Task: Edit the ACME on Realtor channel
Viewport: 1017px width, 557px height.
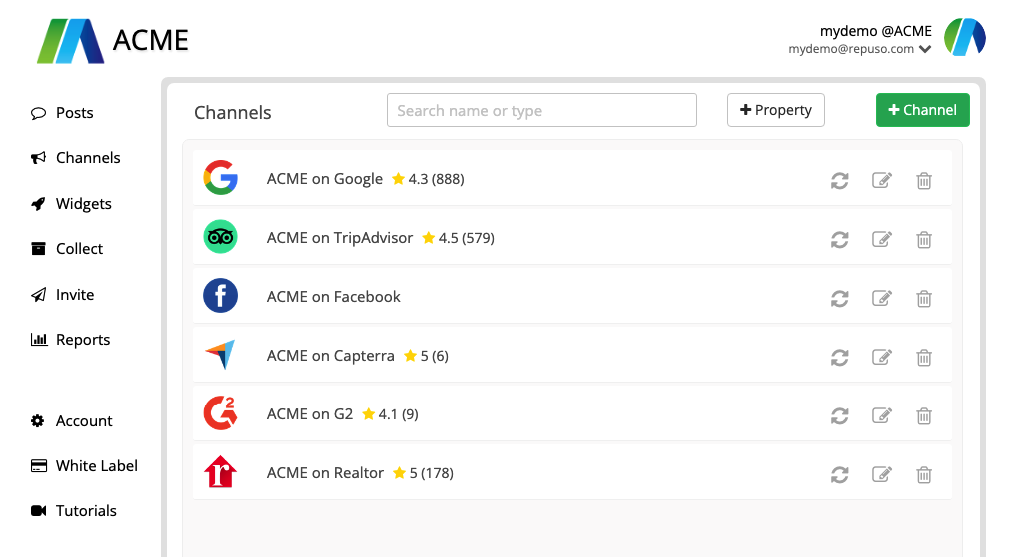Action: point(881,474)
